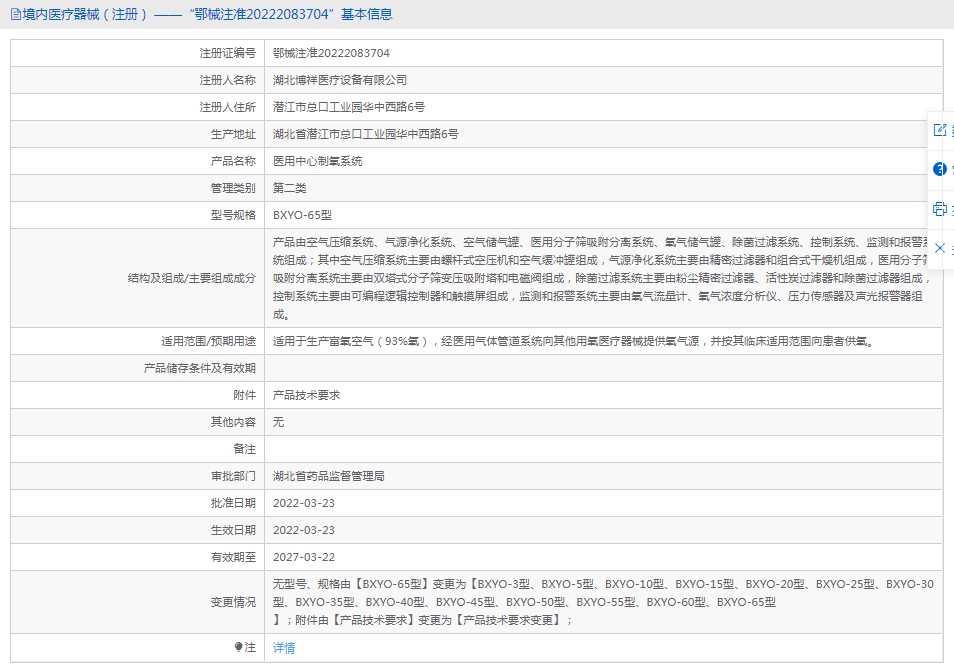Open the 详情 link
This screenshot has width=954, height=669.
[x=284, y=648]
